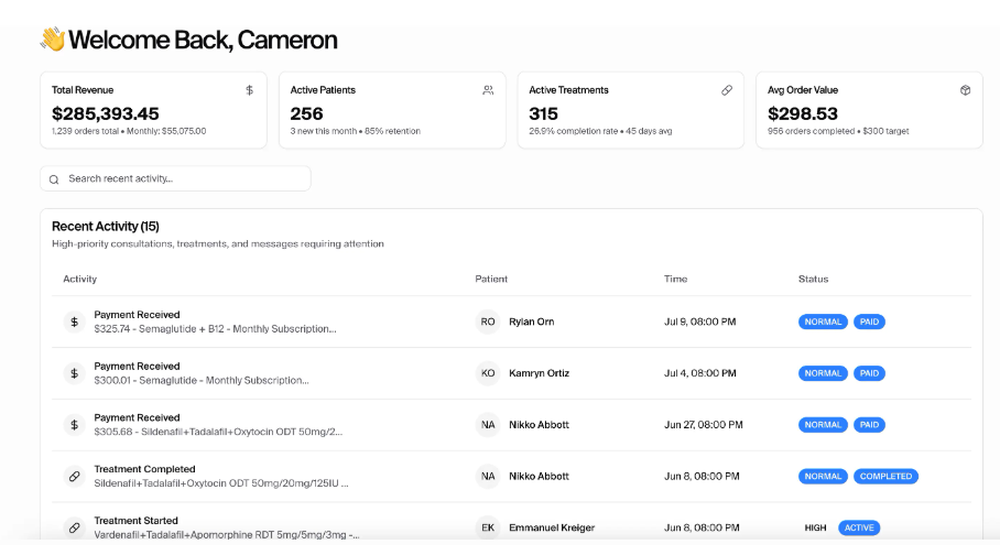Select the ACTIVE status badge
1000x545 pixels.
(x=859, y=528)
